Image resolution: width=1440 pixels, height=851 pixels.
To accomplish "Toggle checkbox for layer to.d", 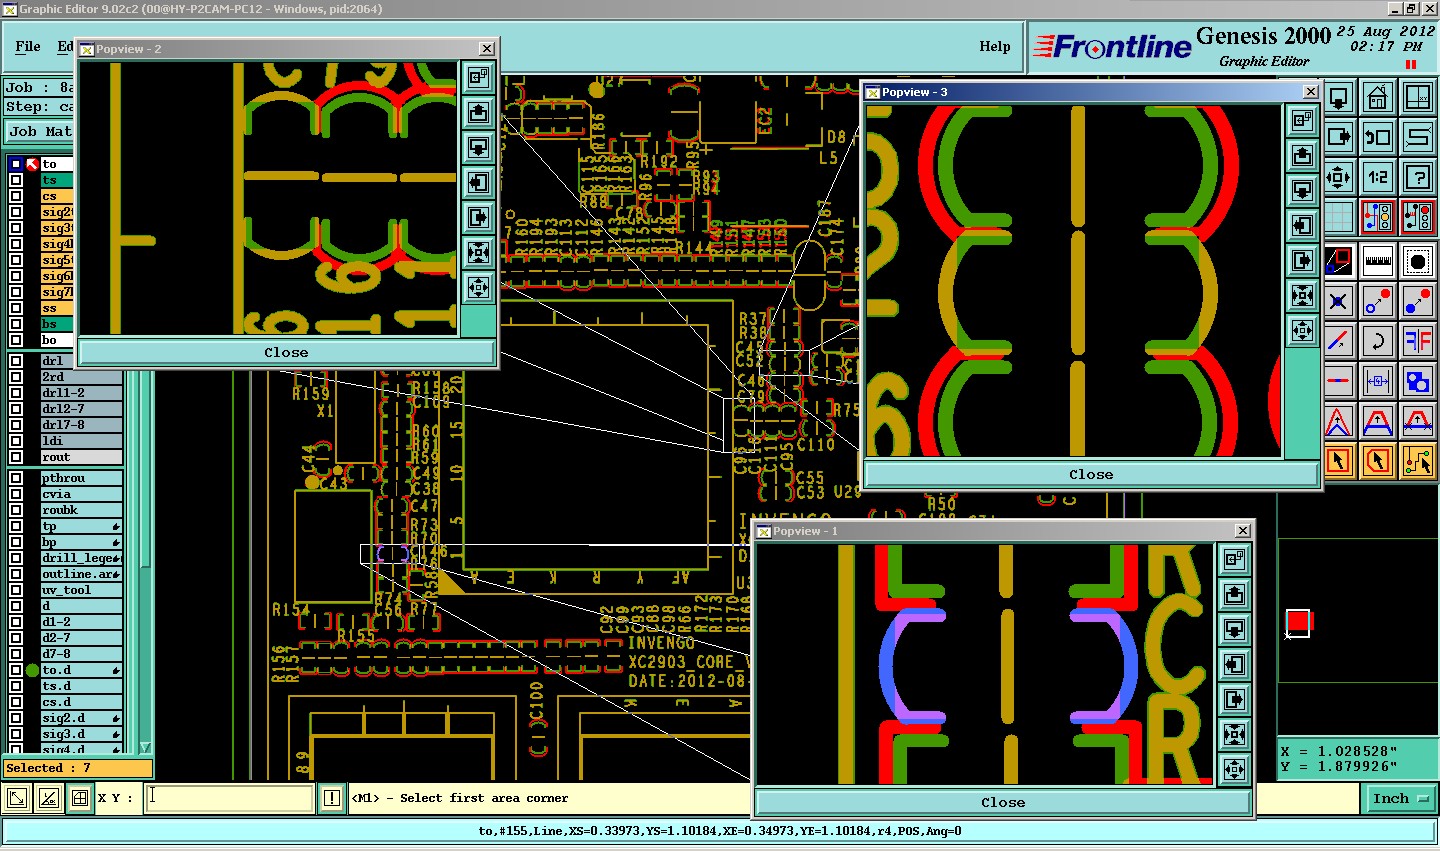I will (x=16, y=670).
